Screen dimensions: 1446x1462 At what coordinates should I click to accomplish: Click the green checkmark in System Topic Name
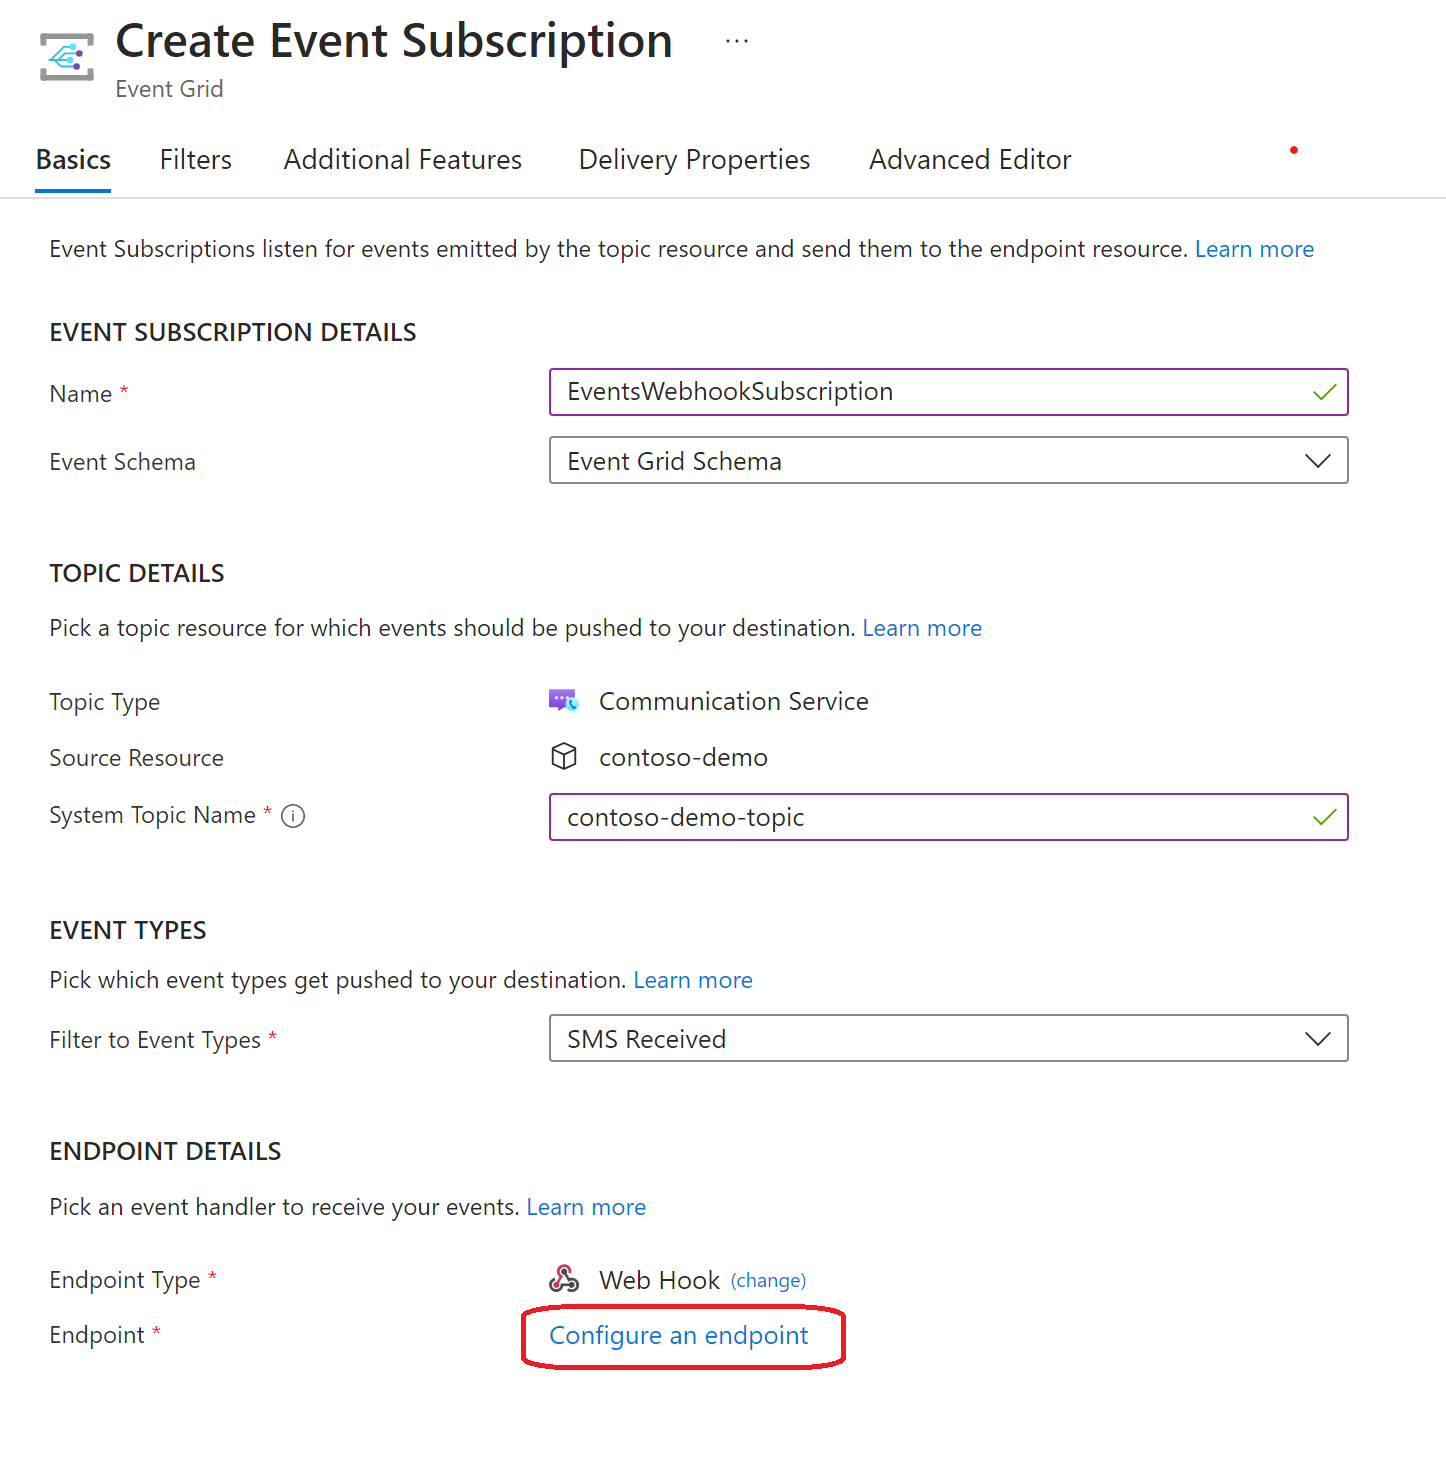[x=1324, y=817]
